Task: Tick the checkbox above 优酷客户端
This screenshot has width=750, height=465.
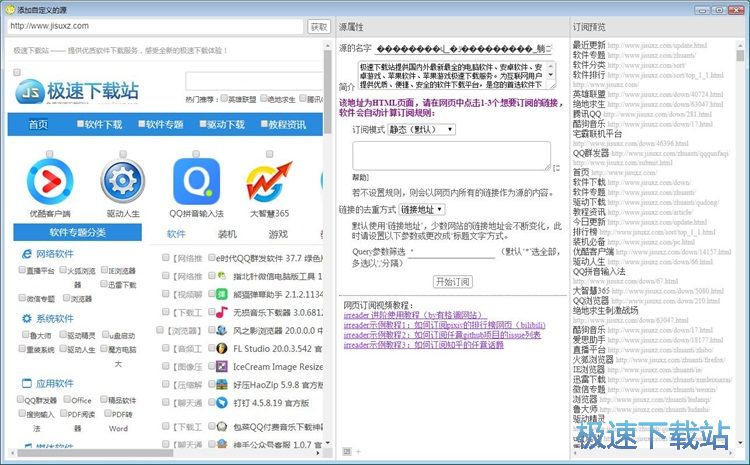Action: click(50, 154)
